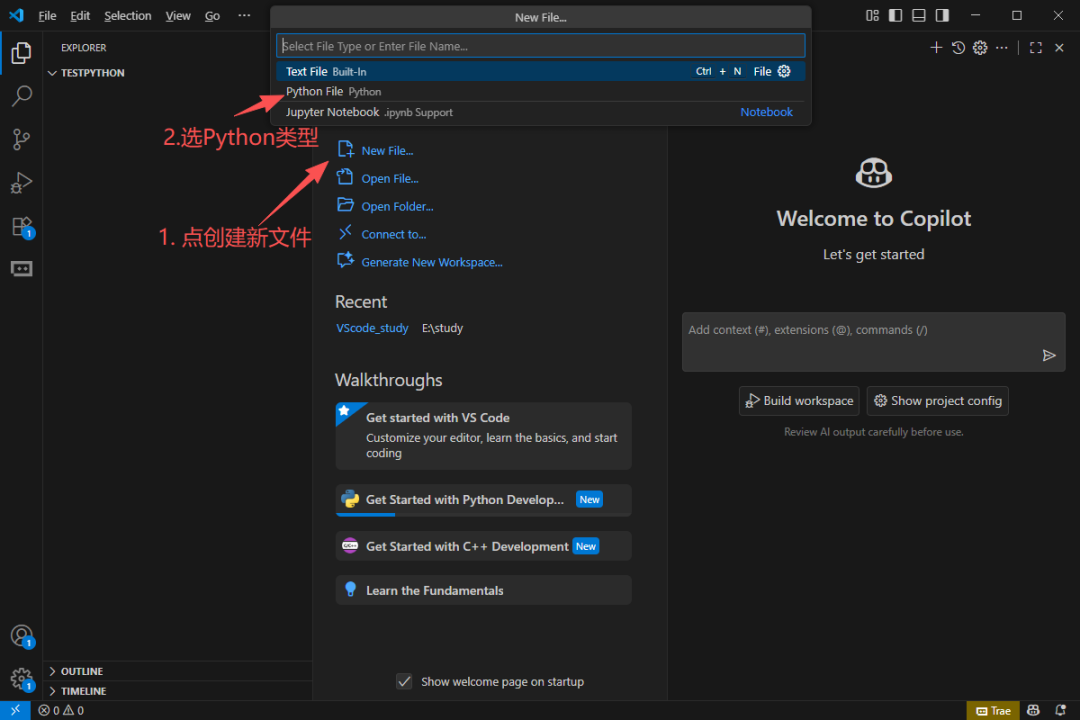Open recent VScode_study folder
This screenshot has height=720, width=1080.
click(372, 328)
